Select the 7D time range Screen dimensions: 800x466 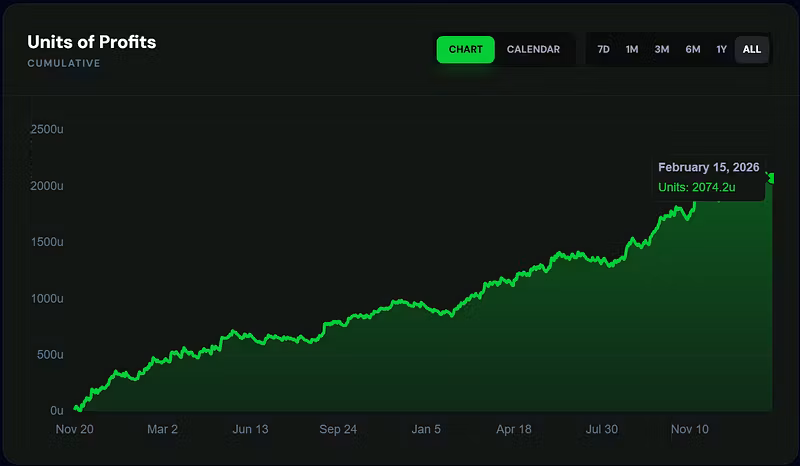[603, 50]
